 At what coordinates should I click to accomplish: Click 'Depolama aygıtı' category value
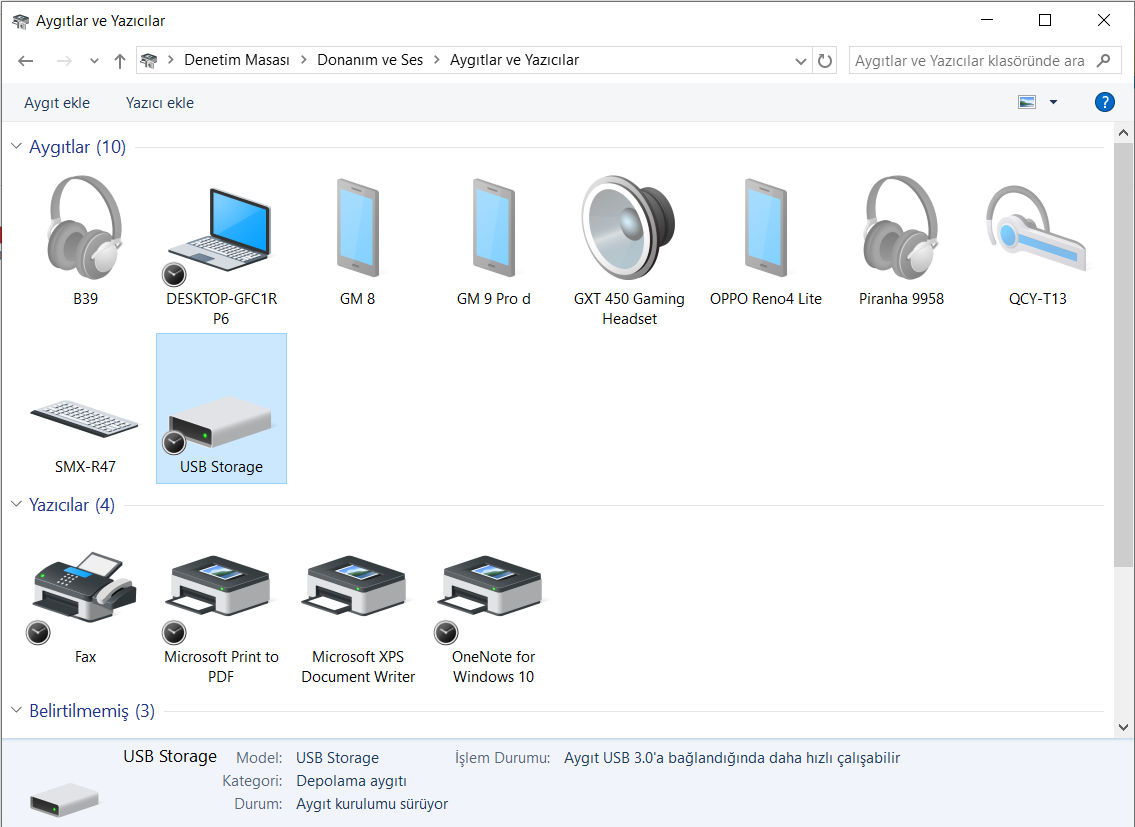[x=351, y=781]
